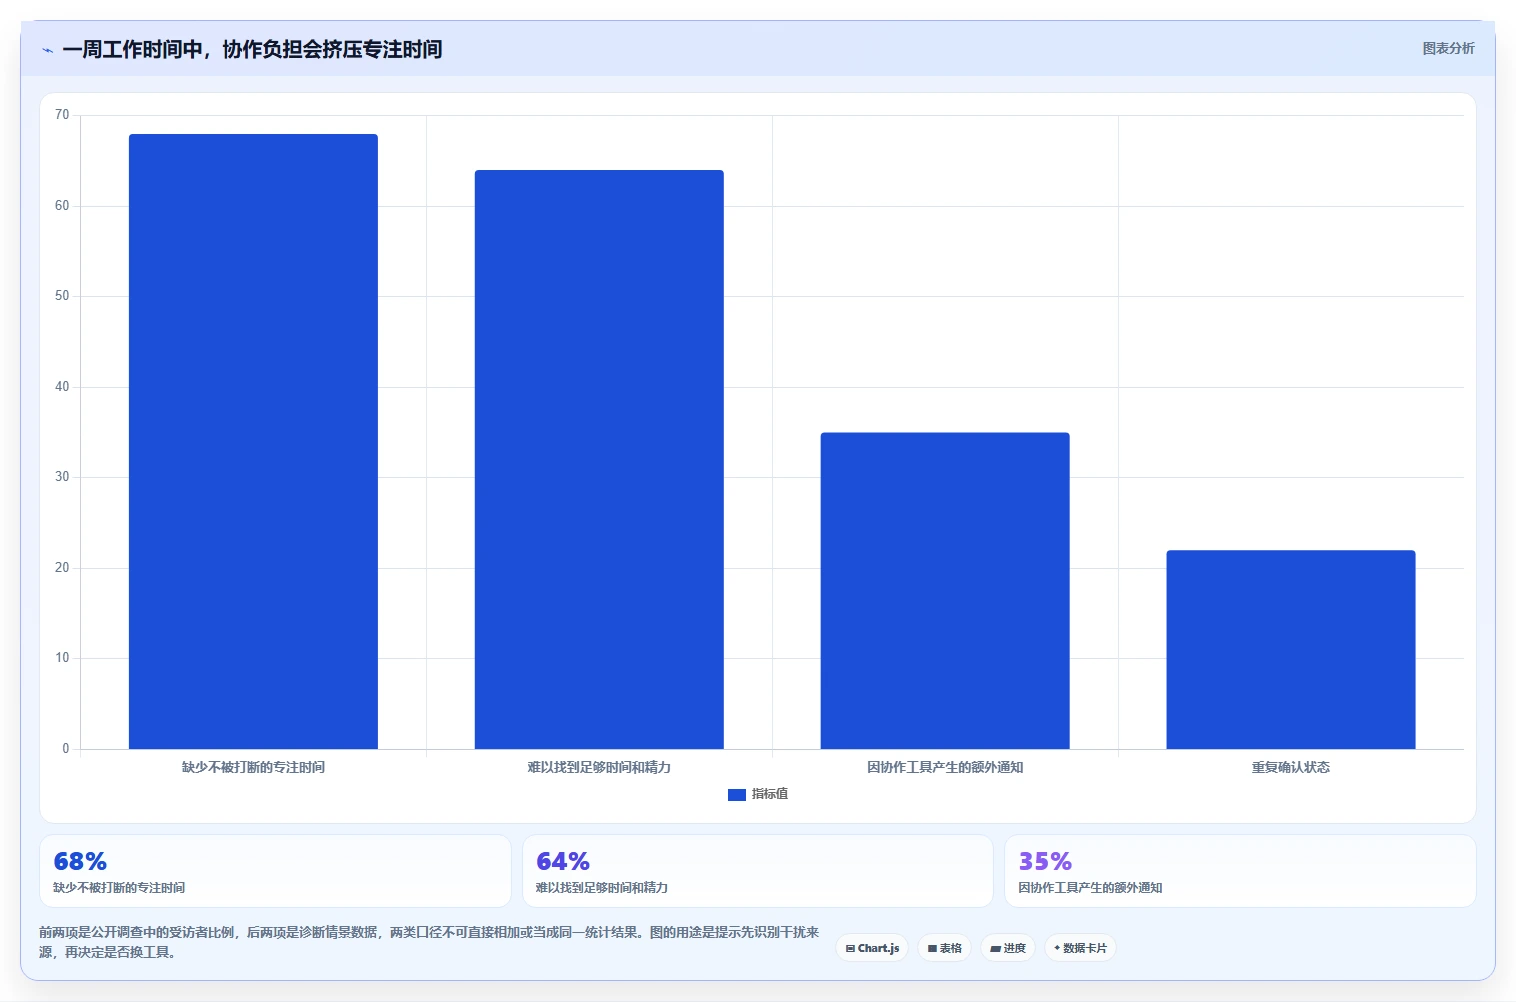Click the 因协作工具产生的额外通知 bar in the chart

click(x=945, y=591)
